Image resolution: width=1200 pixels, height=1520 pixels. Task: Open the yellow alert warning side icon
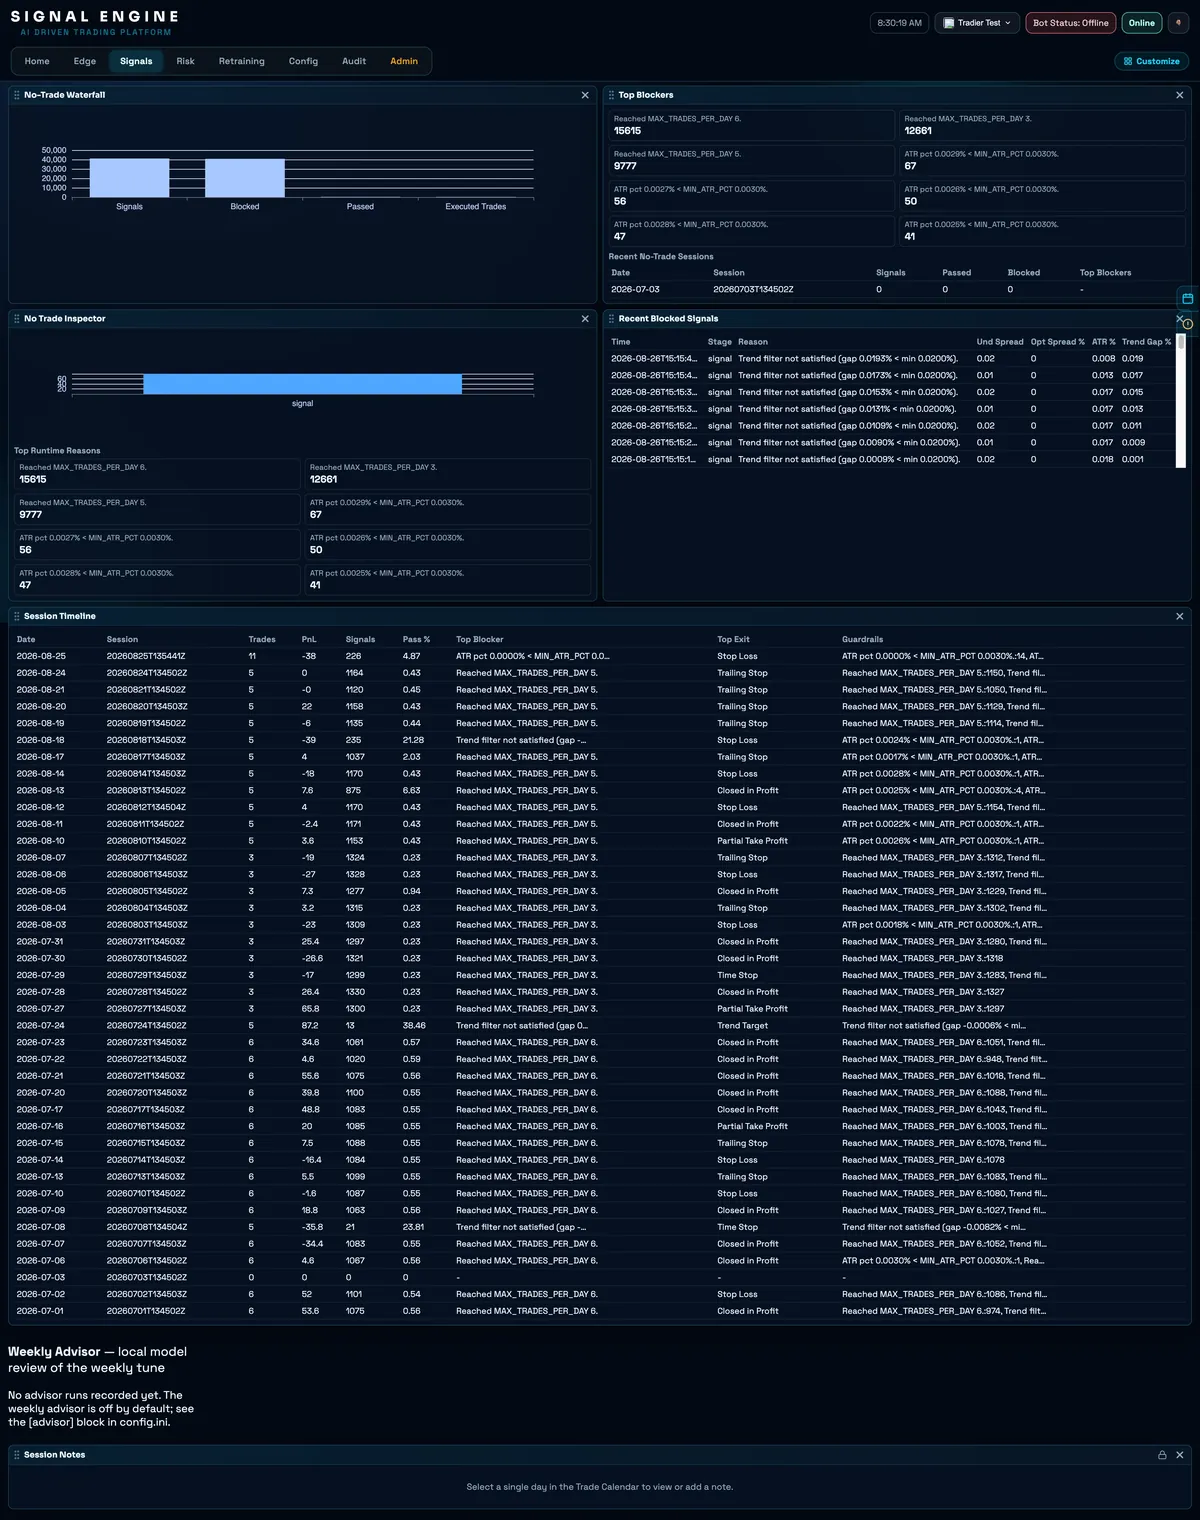1187,324
